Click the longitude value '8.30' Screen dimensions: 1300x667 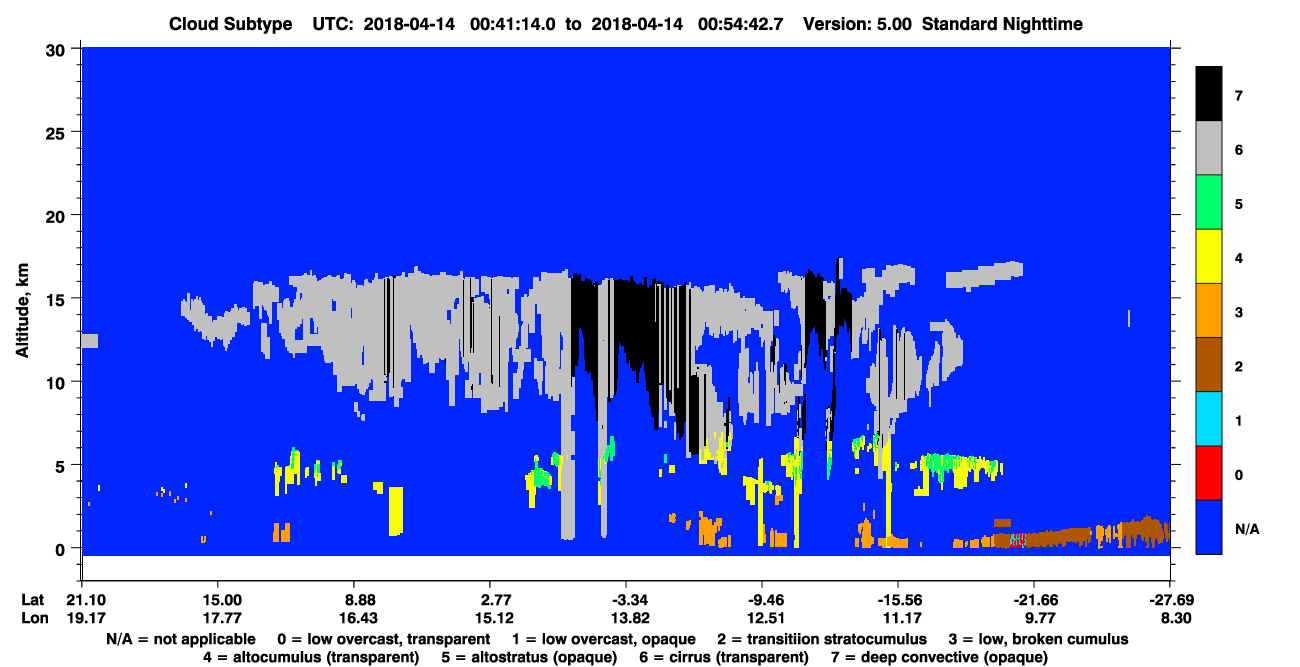[1176, 618]
